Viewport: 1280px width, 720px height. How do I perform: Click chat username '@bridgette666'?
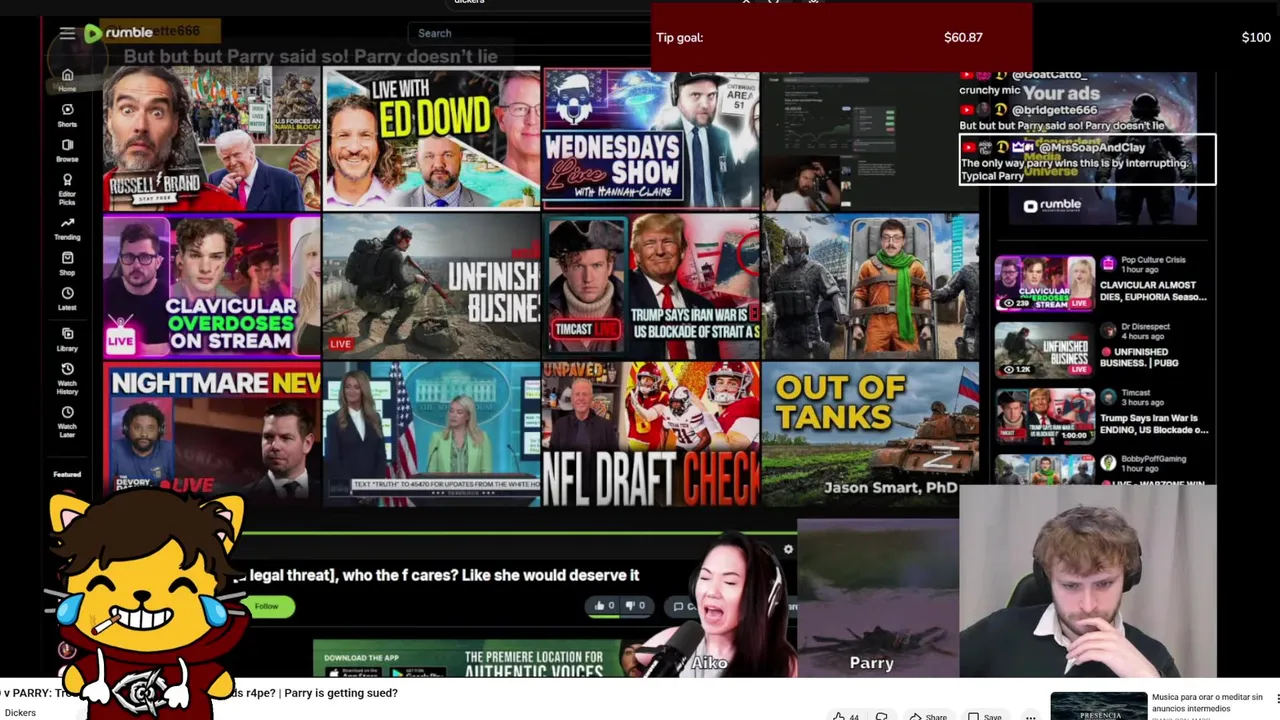pos(1054,110)
